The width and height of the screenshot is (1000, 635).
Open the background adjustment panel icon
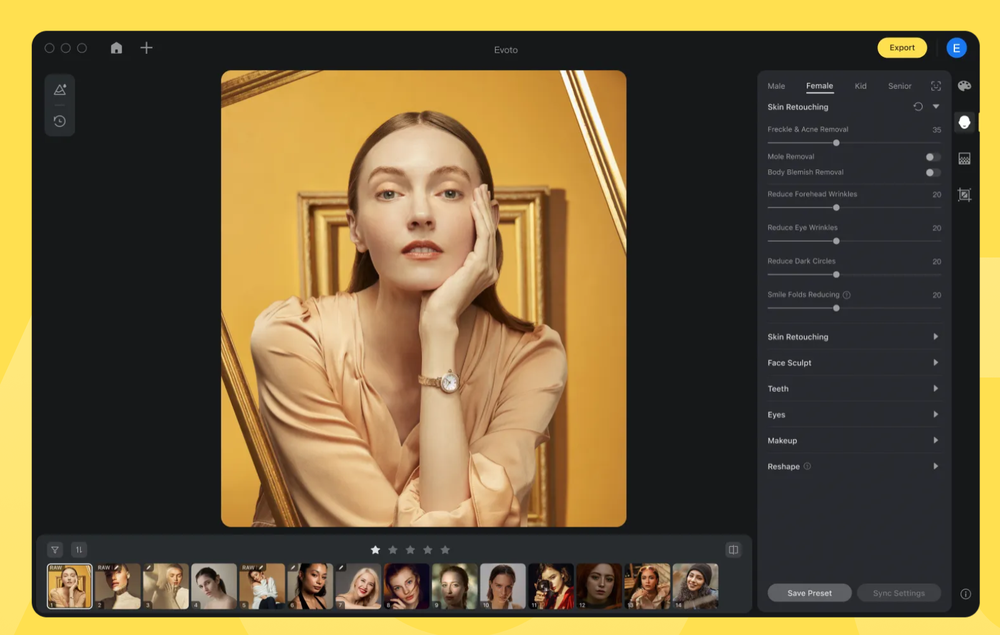964,158
